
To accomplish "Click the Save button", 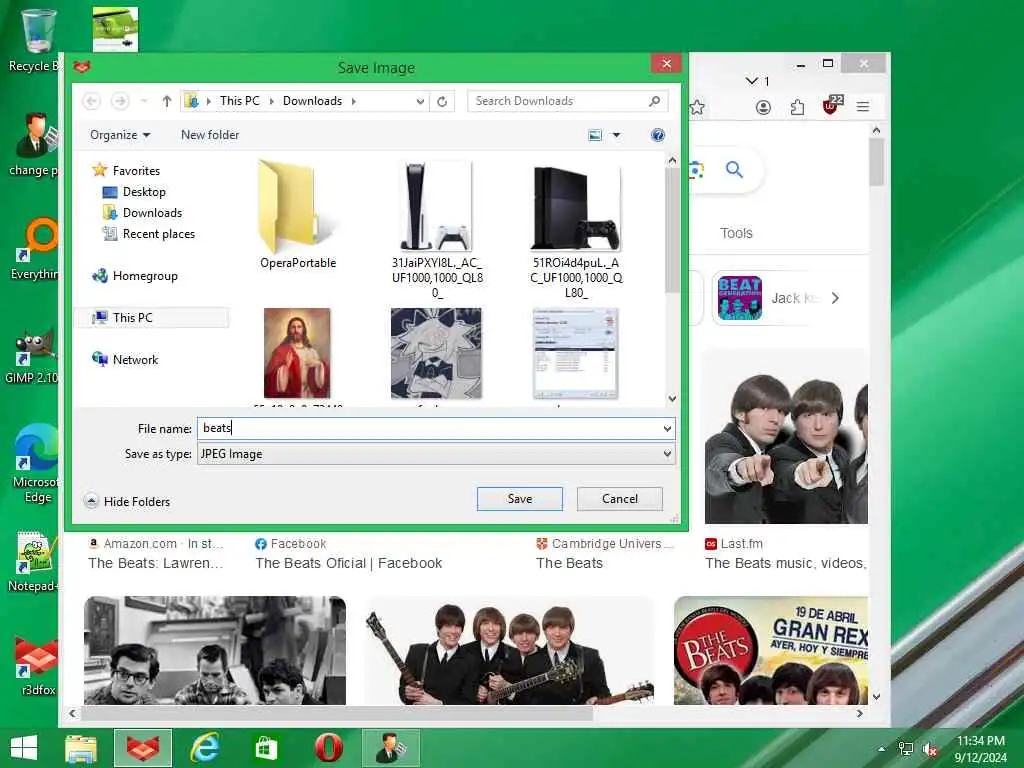I will 520,499.
